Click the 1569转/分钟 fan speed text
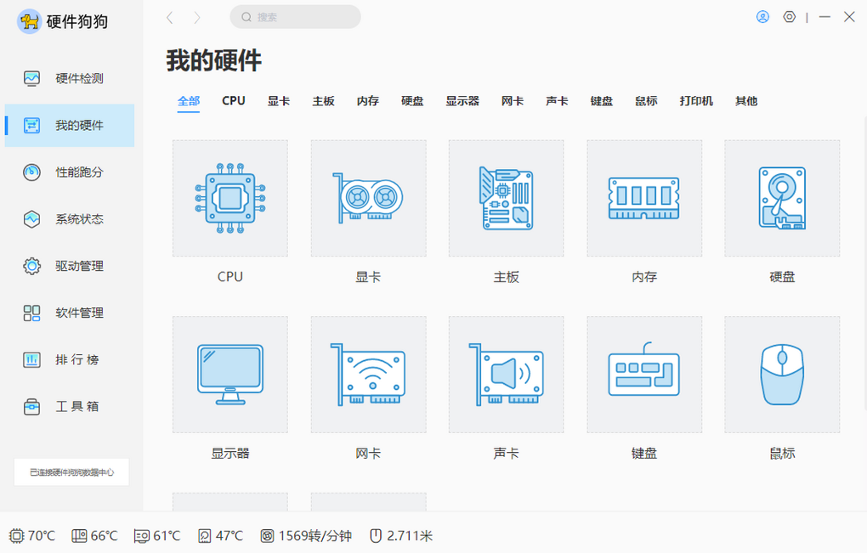The width and height of the screenshot is (867, 553). pyautogui.click(x=315, y=536)
